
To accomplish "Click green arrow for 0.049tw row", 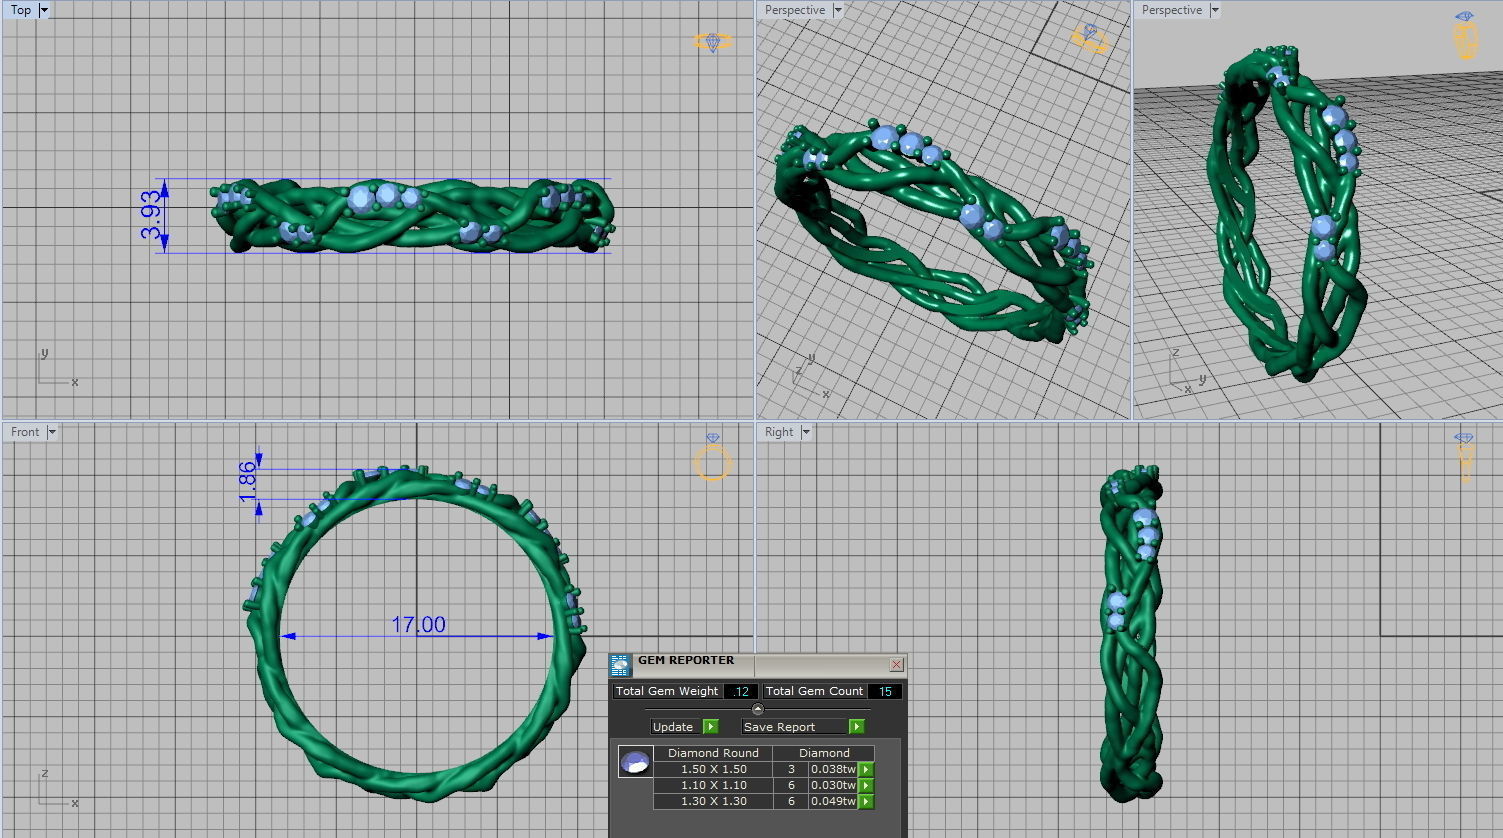I will [866, 801].
